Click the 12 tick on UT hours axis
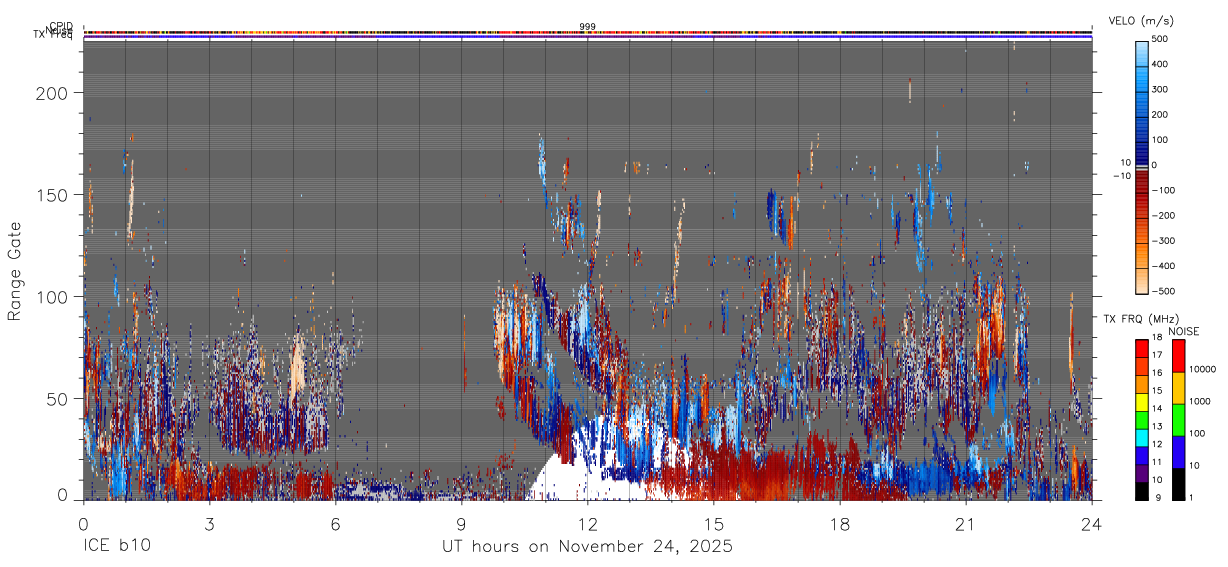 [x=588, y=524]
